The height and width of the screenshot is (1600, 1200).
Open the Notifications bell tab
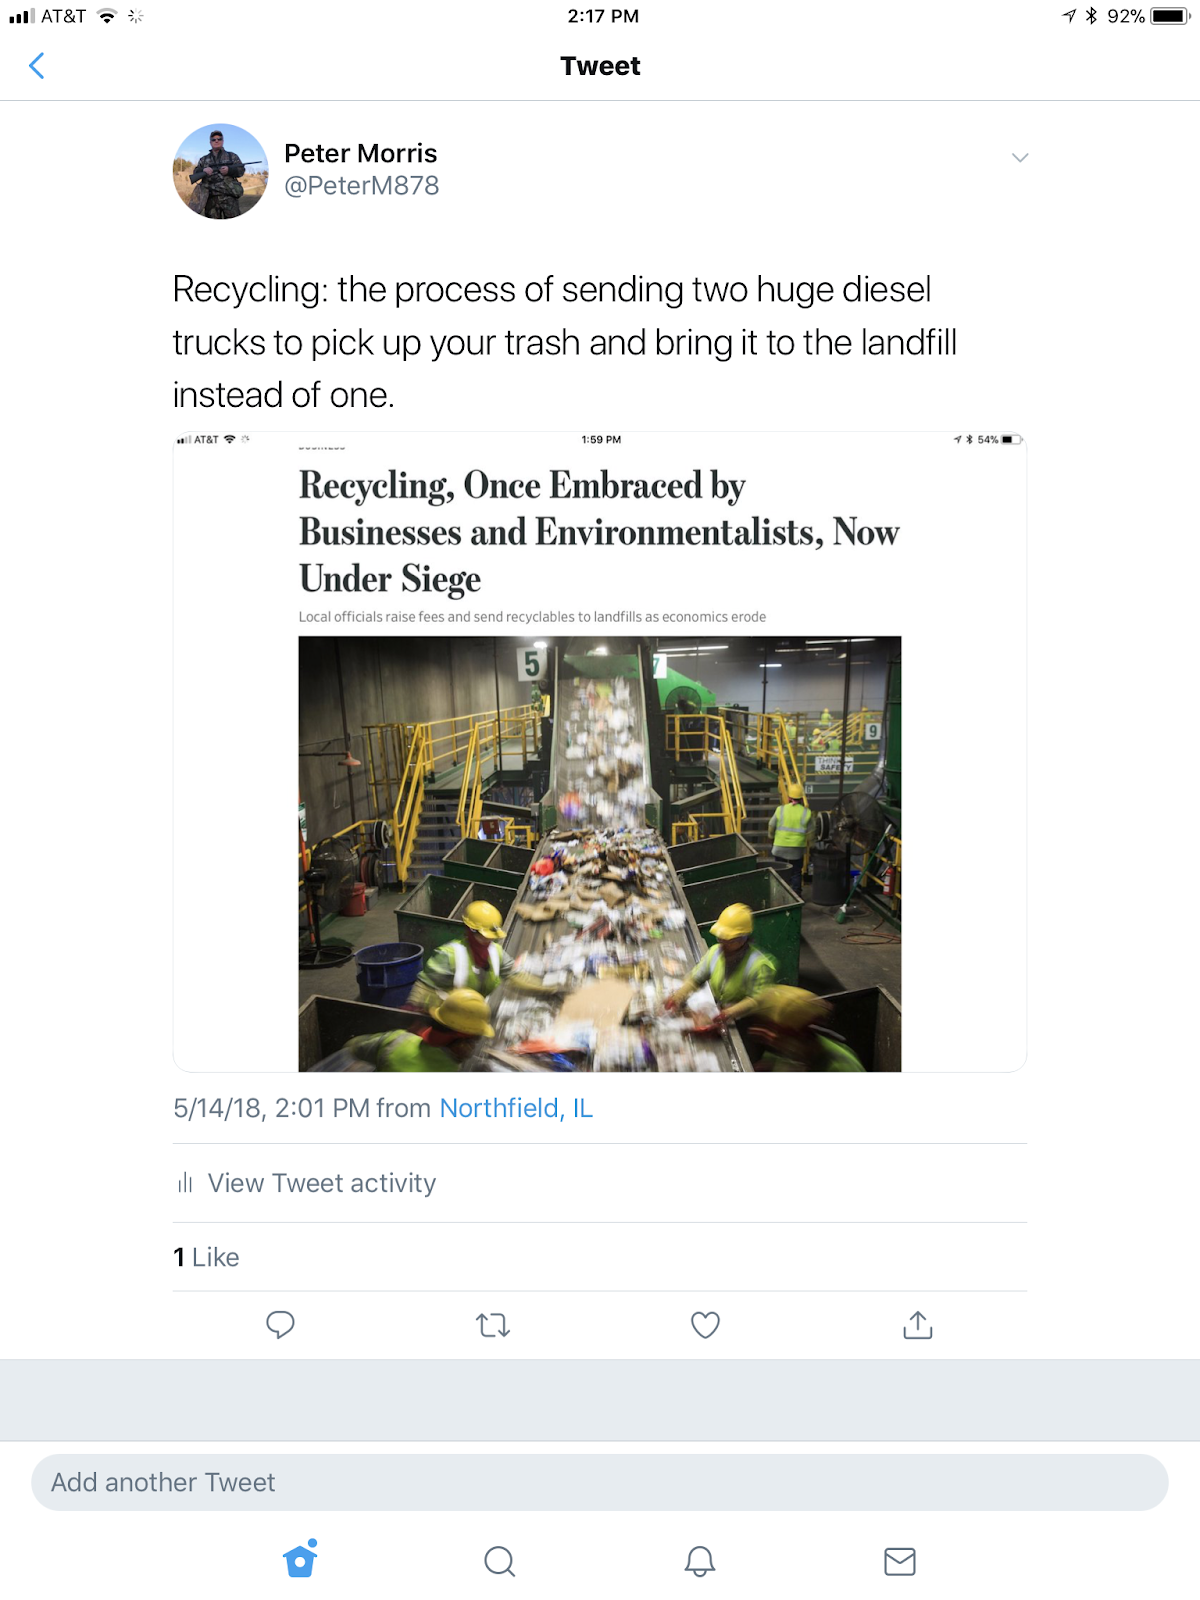coord(700,1561)
